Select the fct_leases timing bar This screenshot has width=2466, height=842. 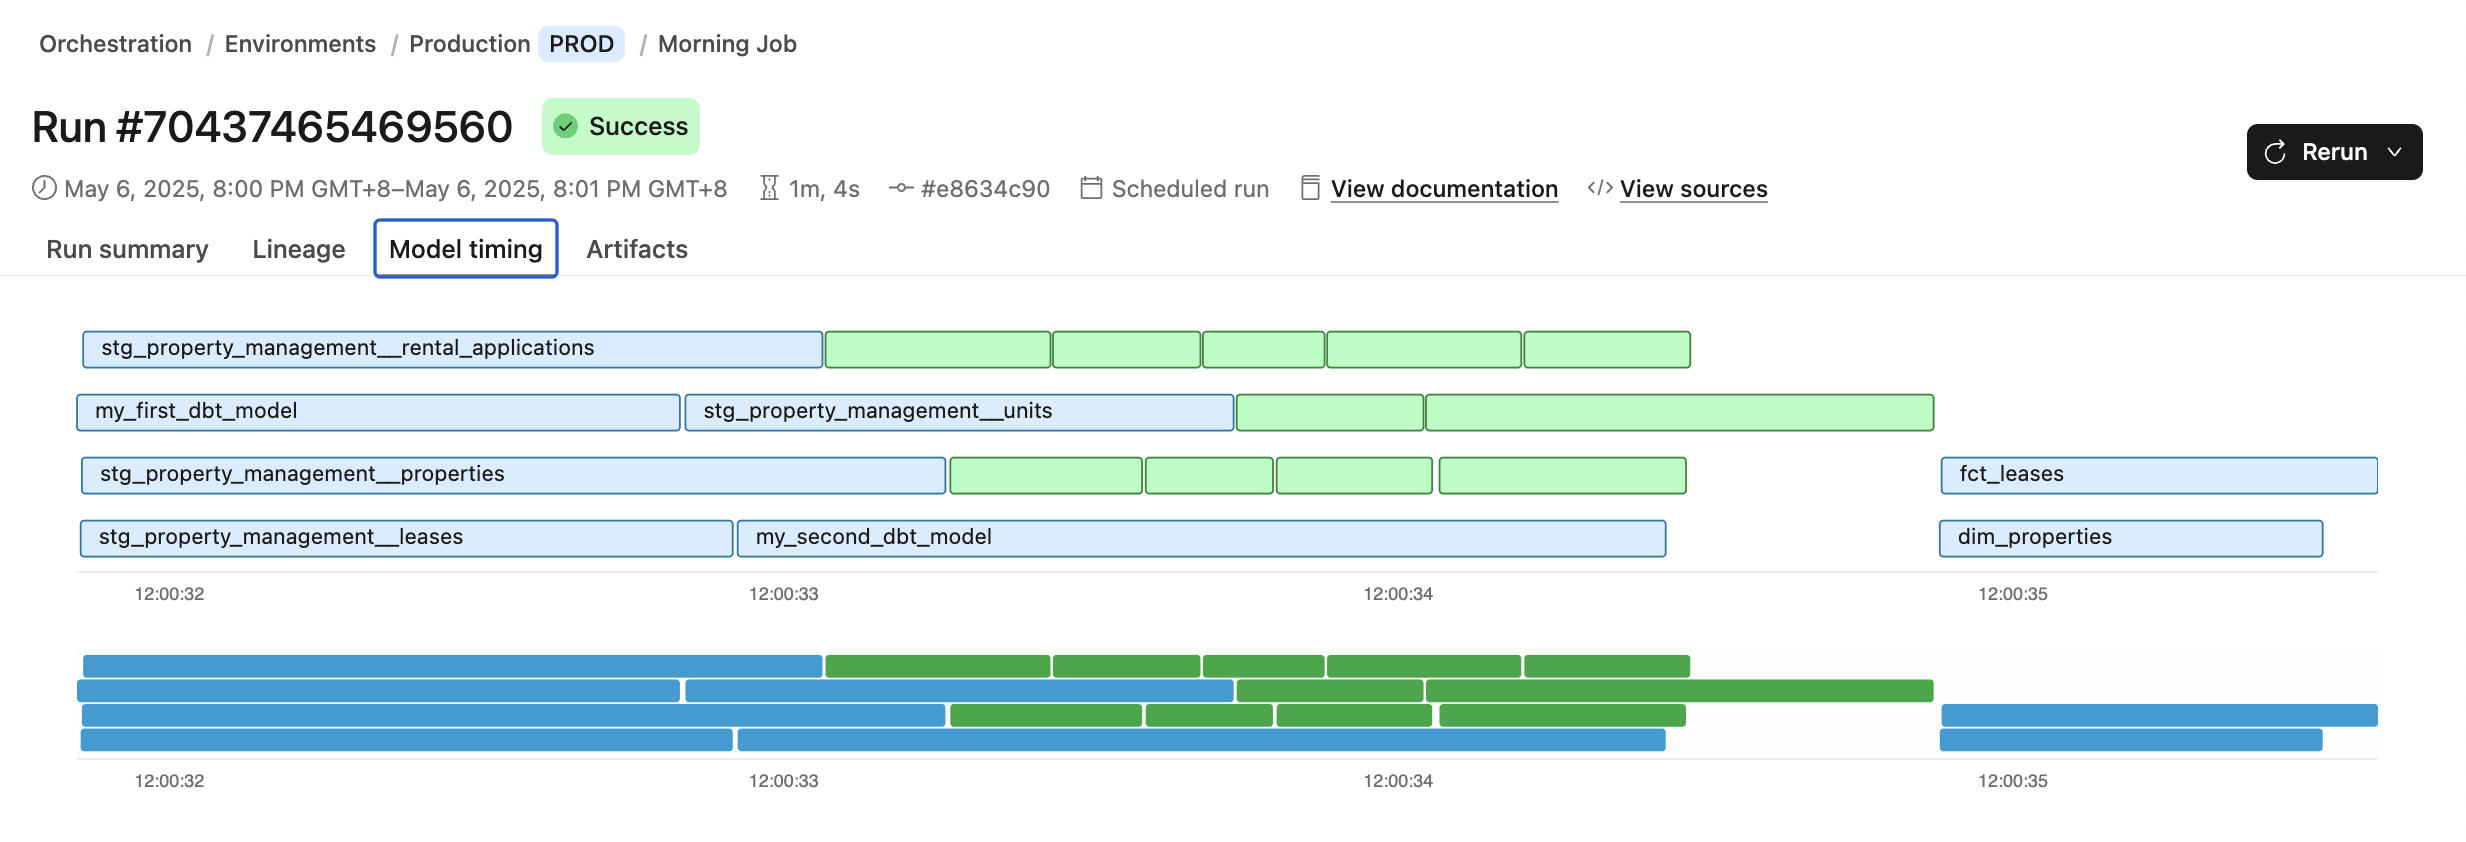(2158, 475)
